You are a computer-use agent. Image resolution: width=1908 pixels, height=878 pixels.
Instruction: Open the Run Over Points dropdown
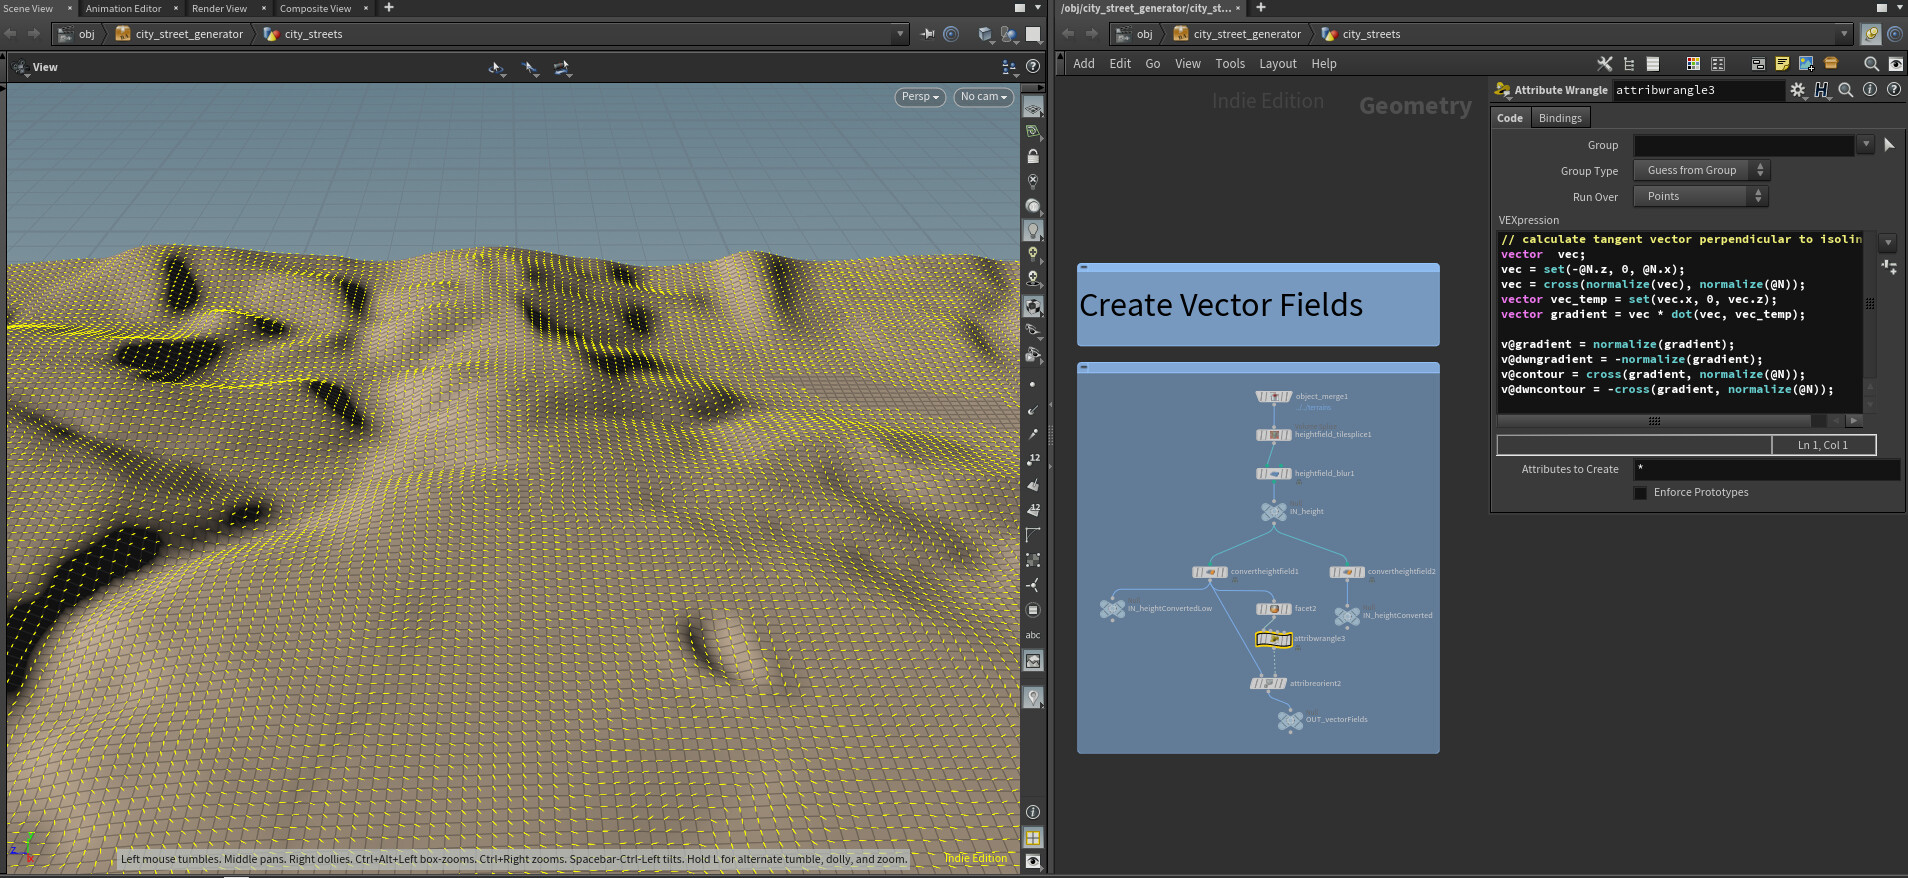1701,197
